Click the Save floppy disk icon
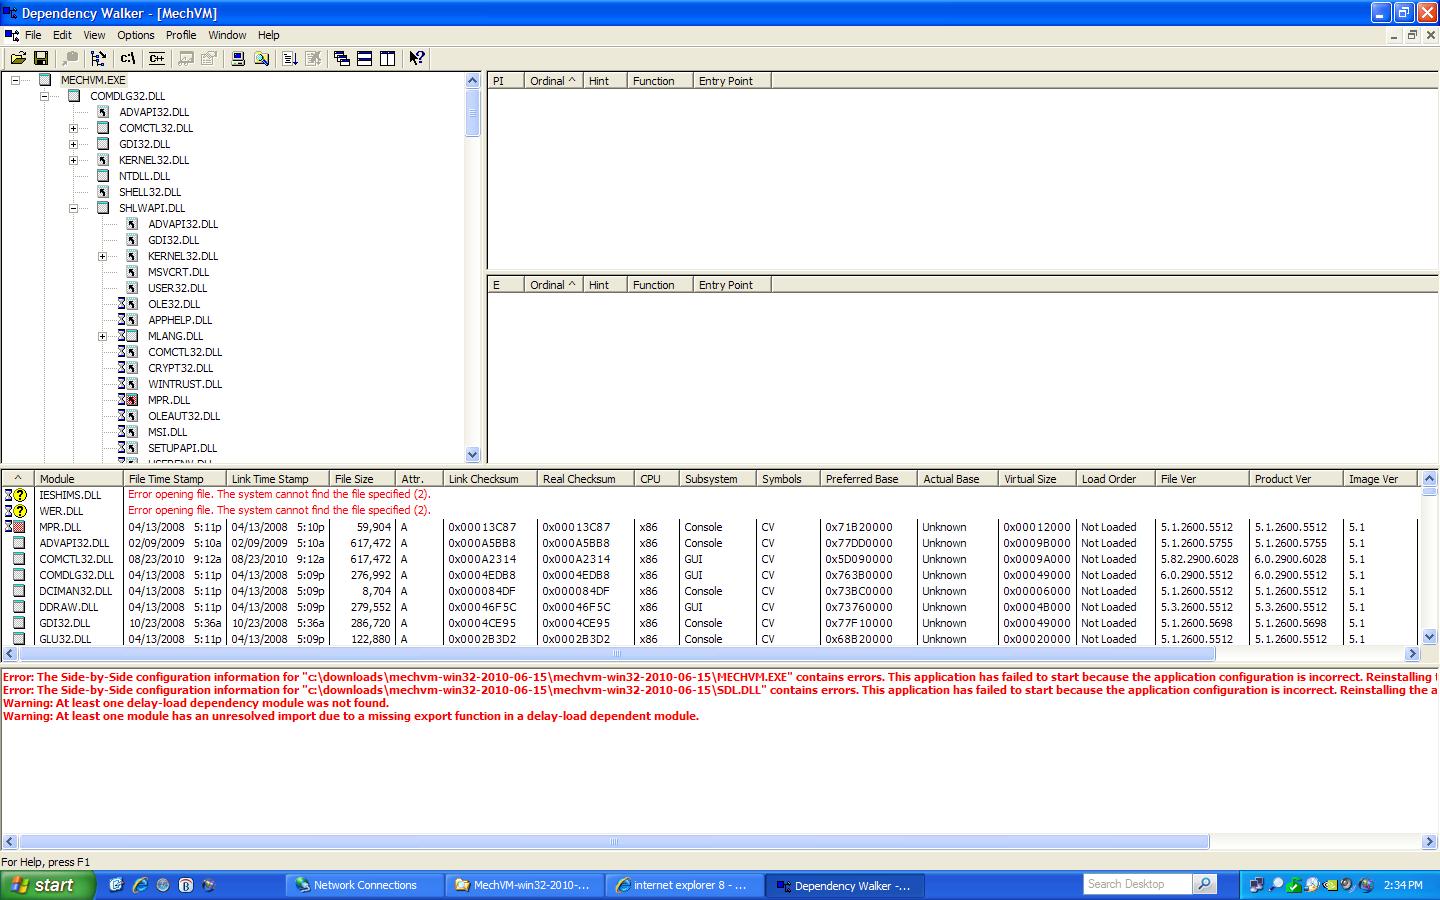The image size is (1440, 900). 41,58
